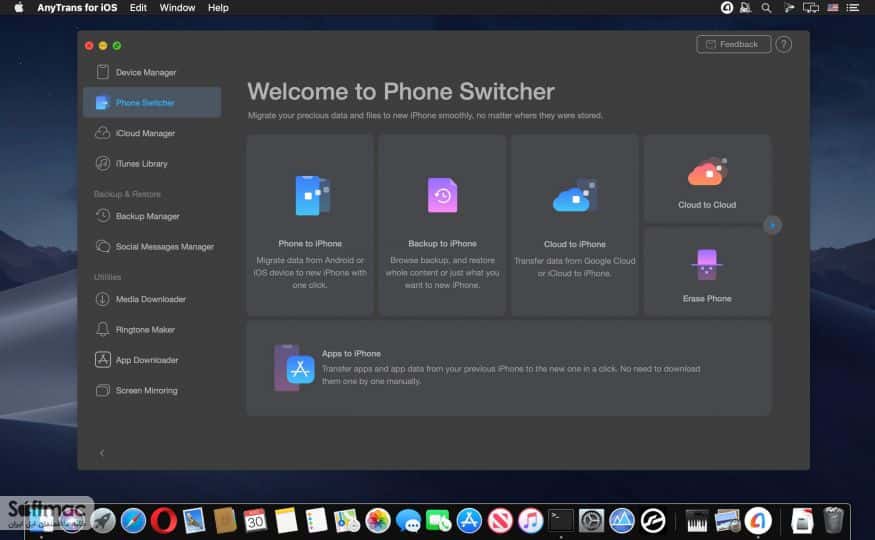This screenshot has width=875, height=540.
Task: Launch Safari from the Dock
Action: click(133, 521)
